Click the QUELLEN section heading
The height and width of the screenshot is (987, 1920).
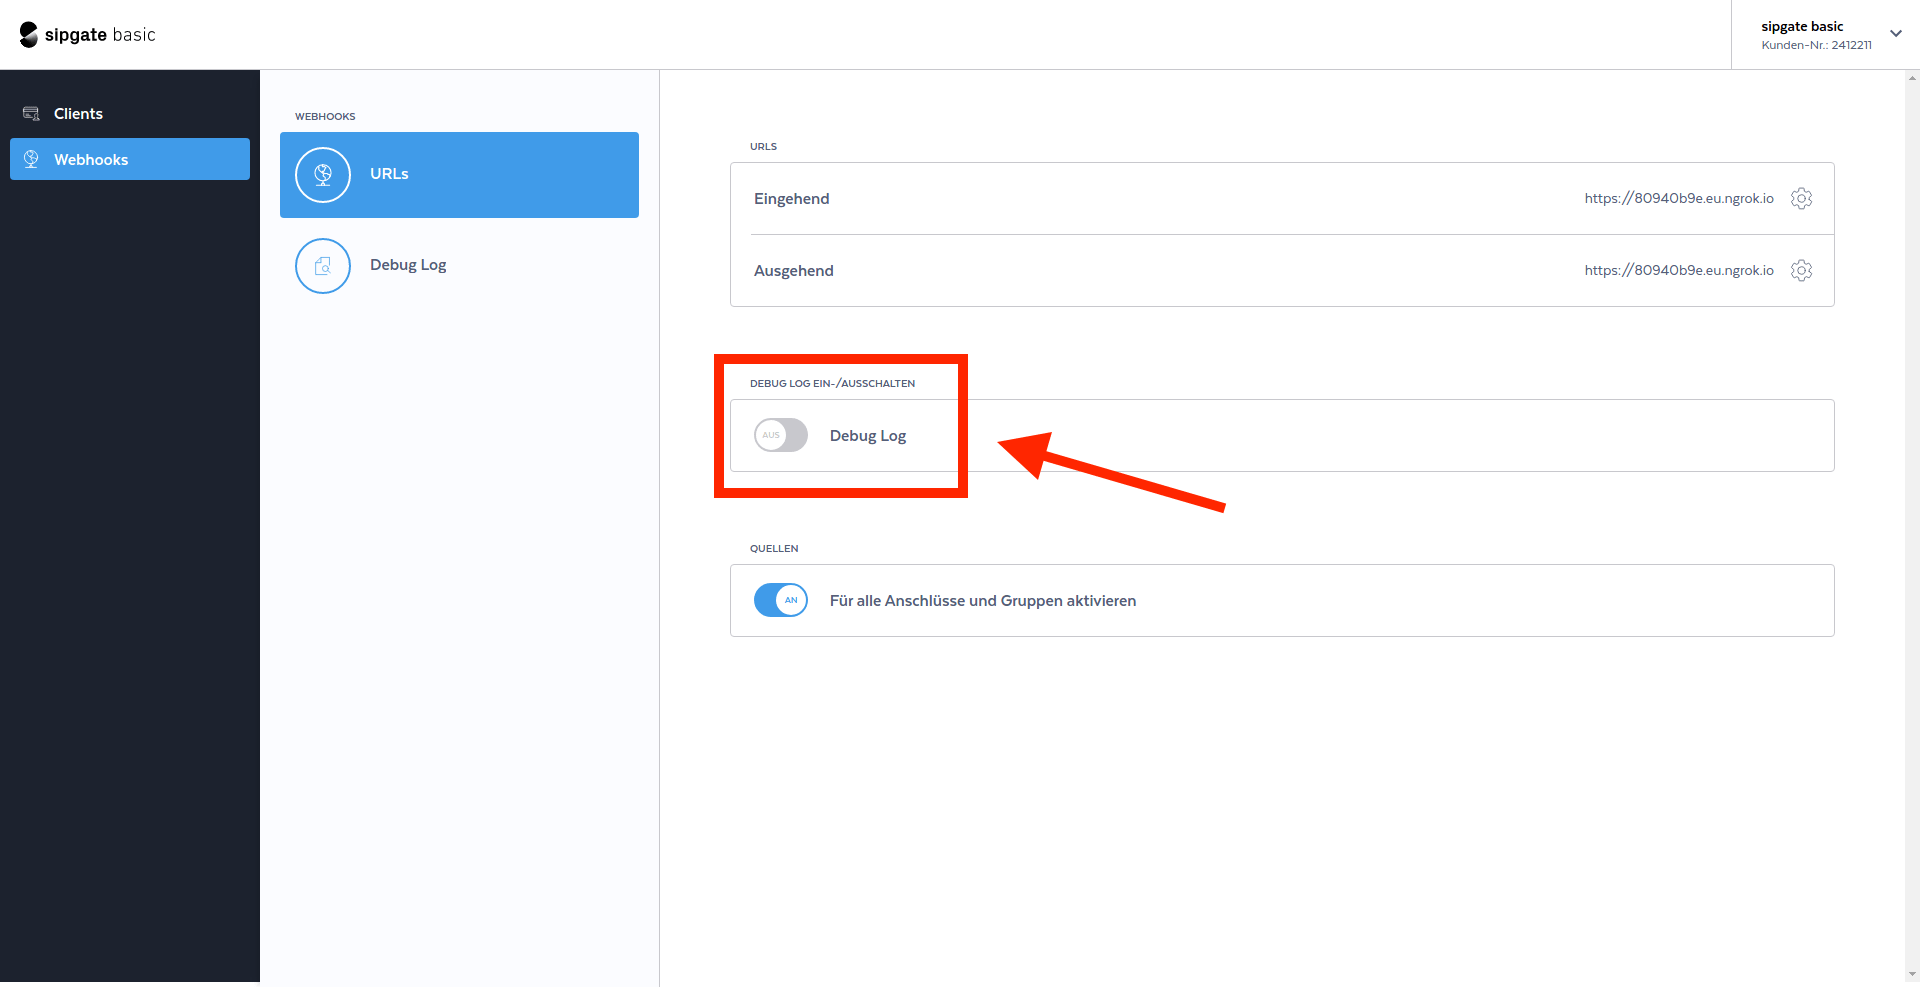tap(774, 549)
